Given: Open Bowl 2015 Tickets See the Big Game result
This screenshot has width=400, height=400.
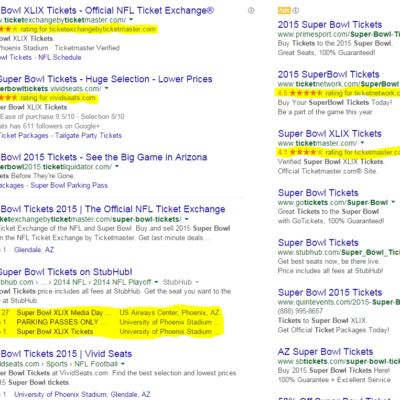Looking at the screenshot, I should [x=104, y=157].
